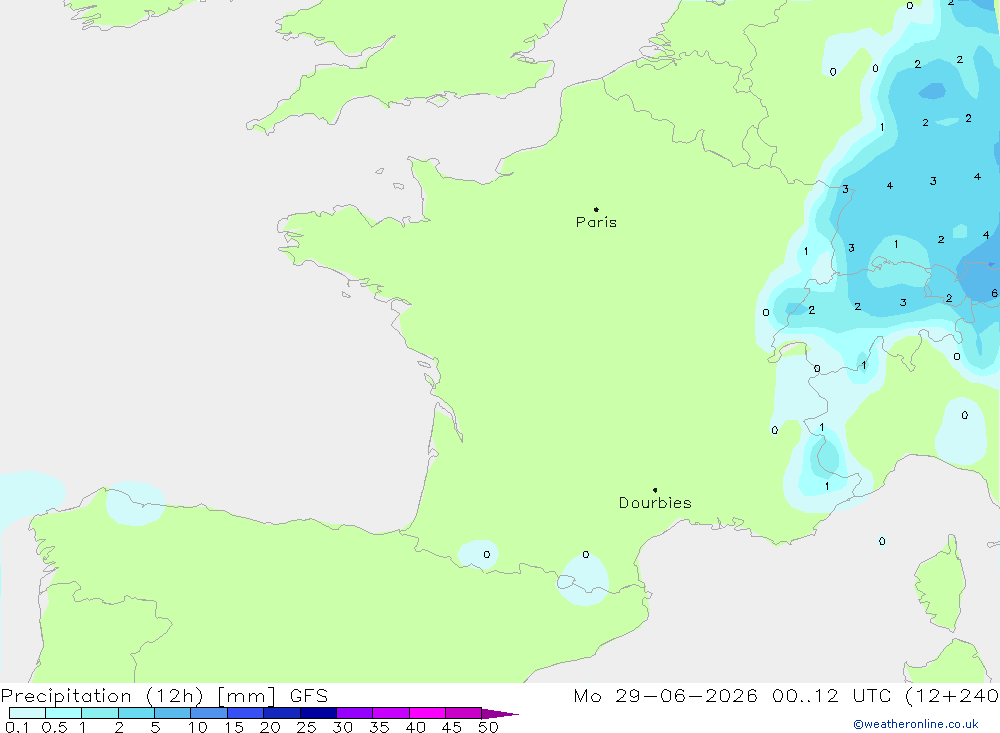The height and width of the screenshot is (733, 1000).
Task: Choose the 25–30 mm navy legend swatch
Action: click(318, 713)
